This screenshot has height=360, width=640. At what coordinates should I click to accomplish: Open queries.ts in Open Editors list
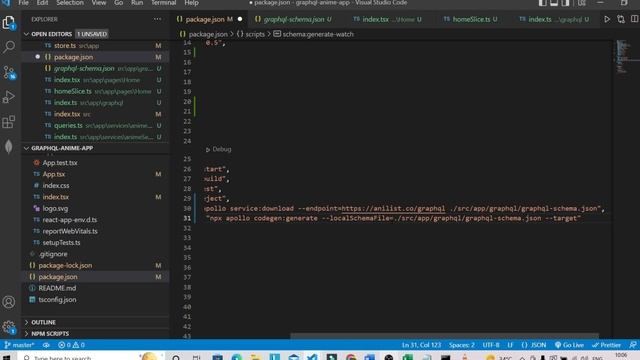[x=96, y=126]
